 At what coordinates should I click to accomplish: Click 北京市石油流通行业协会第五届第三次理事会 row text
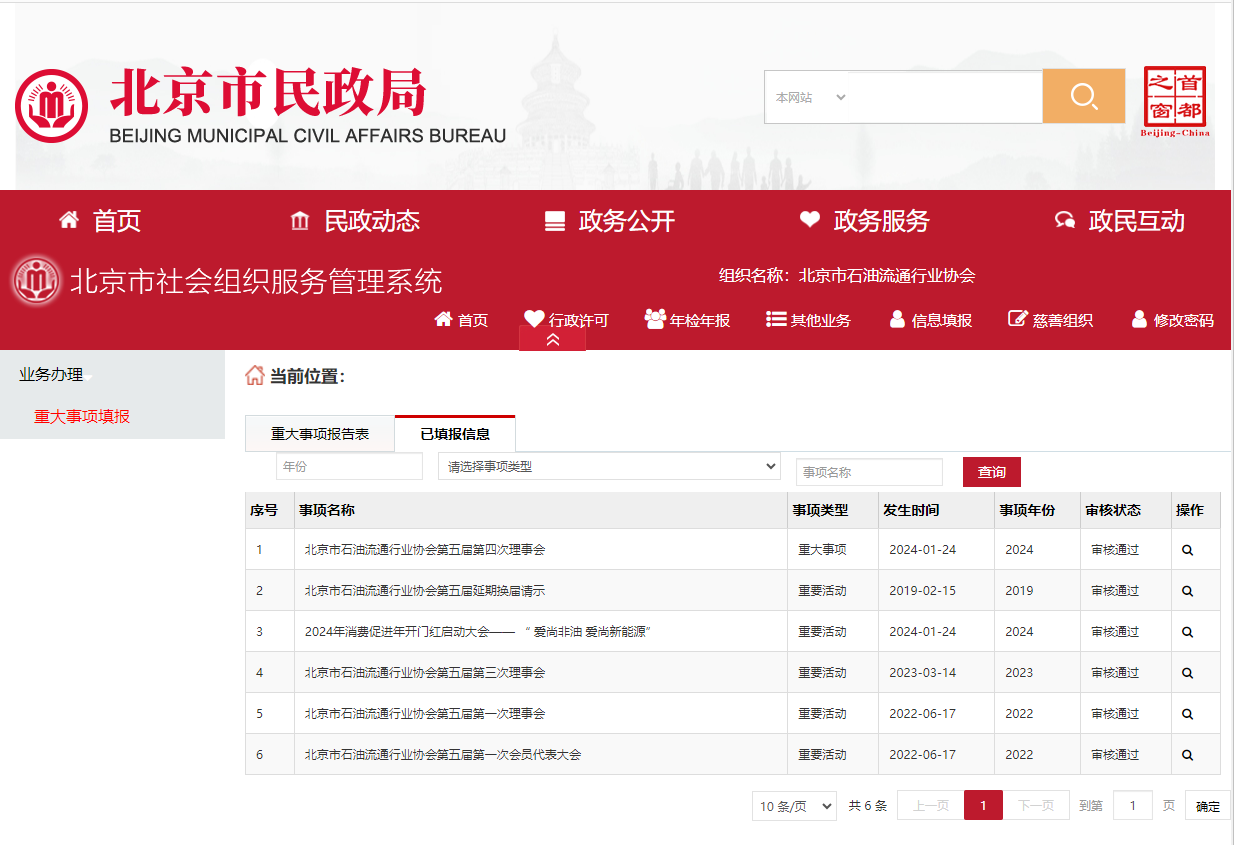click(425, 673)
